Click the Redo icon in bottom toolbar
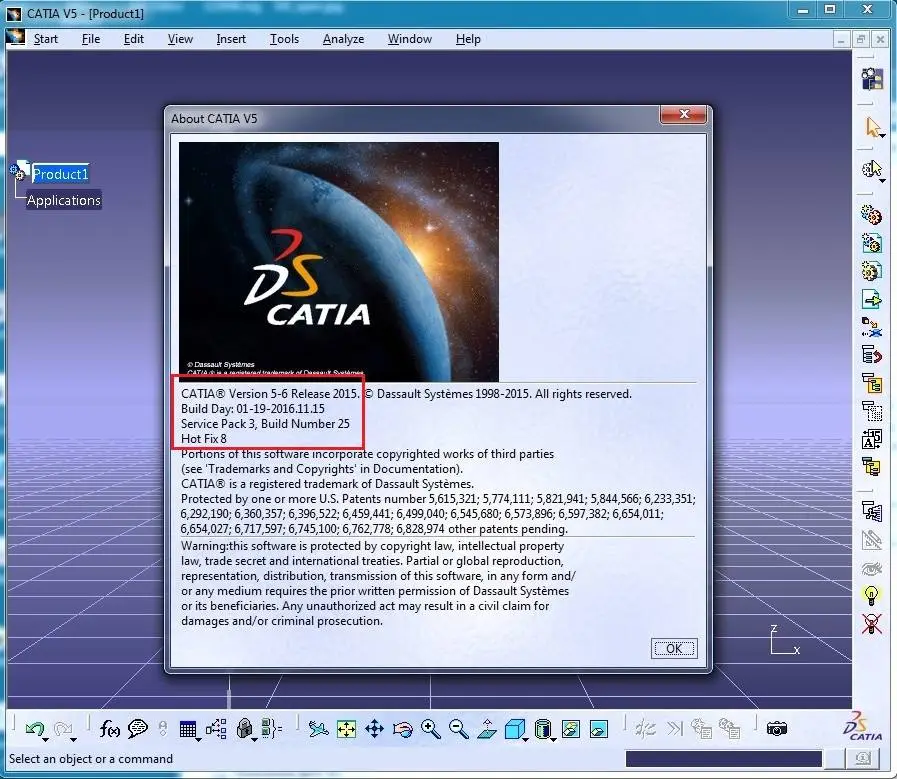The image size is (897, 779). [x=62, y=728]
